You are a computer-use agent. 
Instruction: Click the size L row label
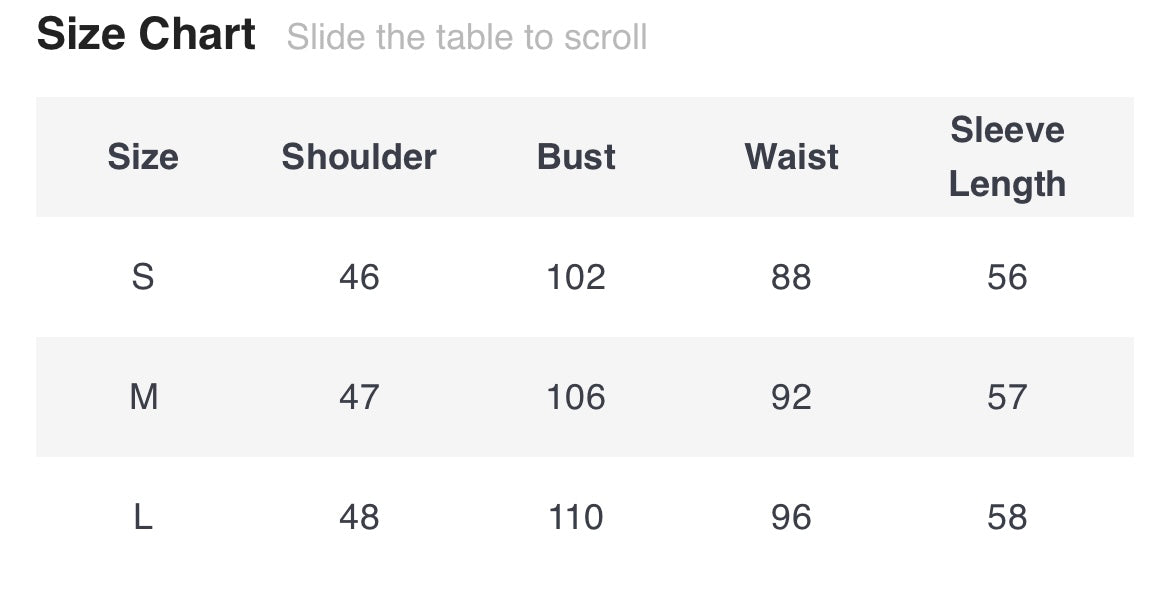(143, 517)
